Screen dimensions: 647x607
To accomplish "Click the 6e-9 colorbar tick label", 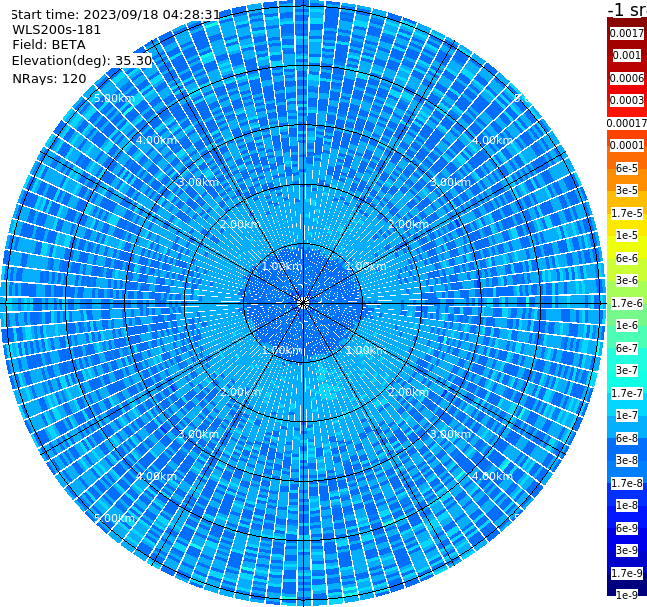I will click(627, 528).
